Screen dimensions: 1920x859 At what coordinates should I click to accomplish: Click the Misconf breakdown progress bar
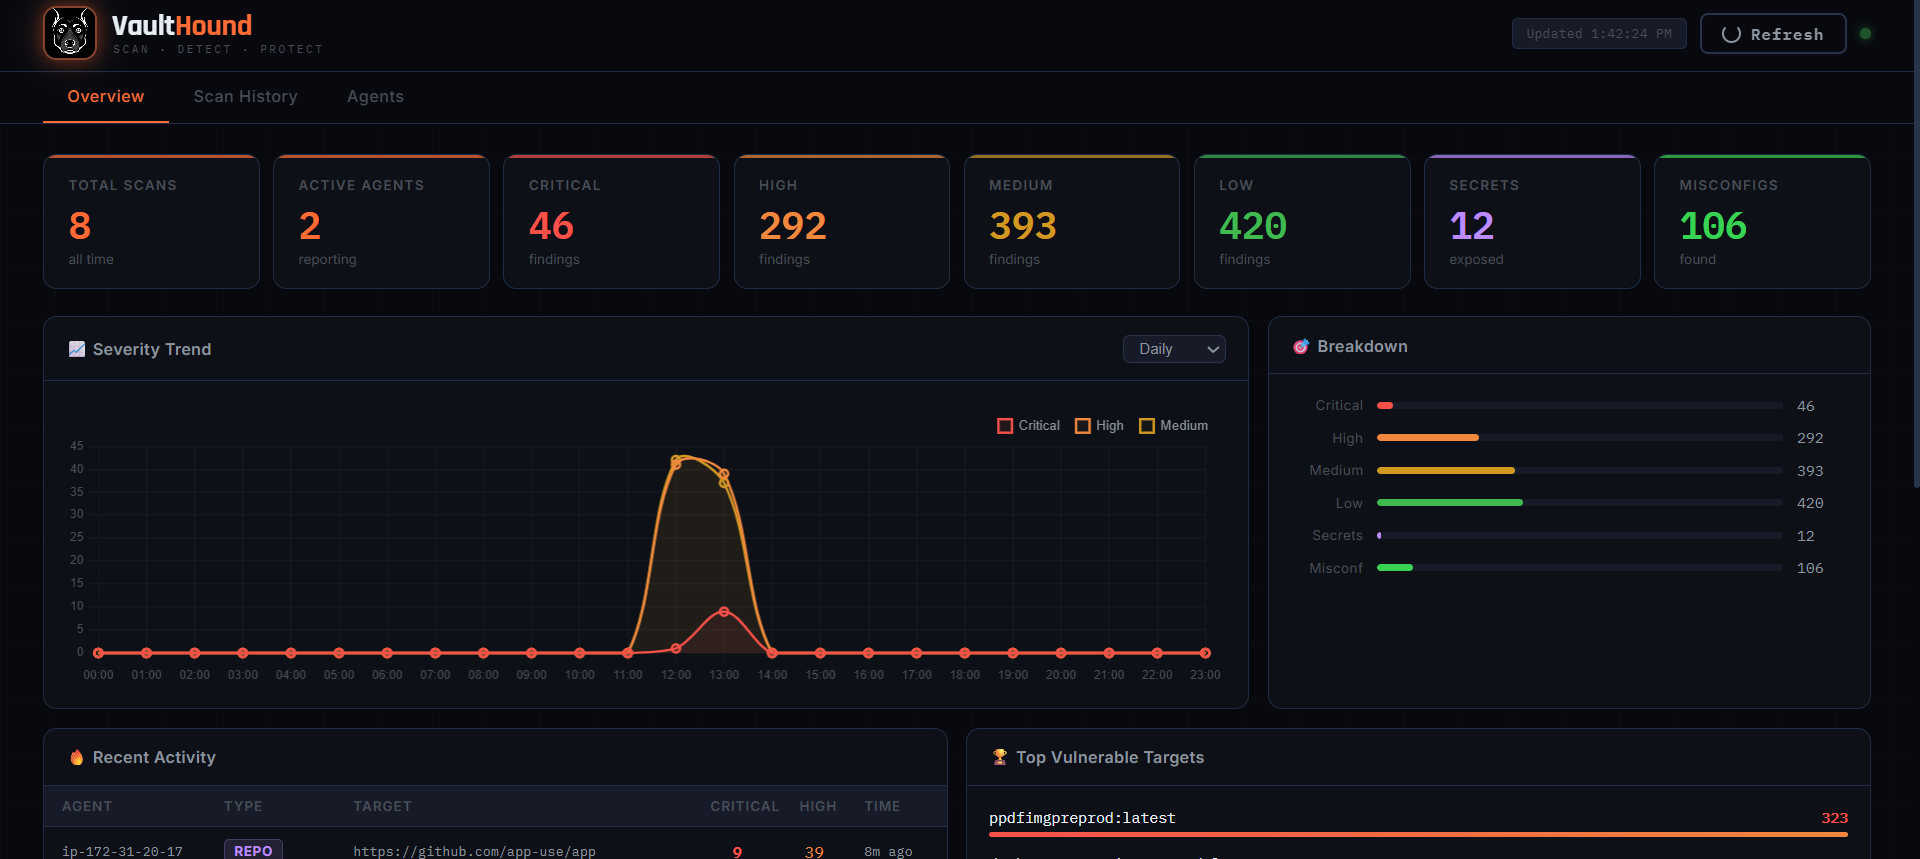(x=1579, y=568)
